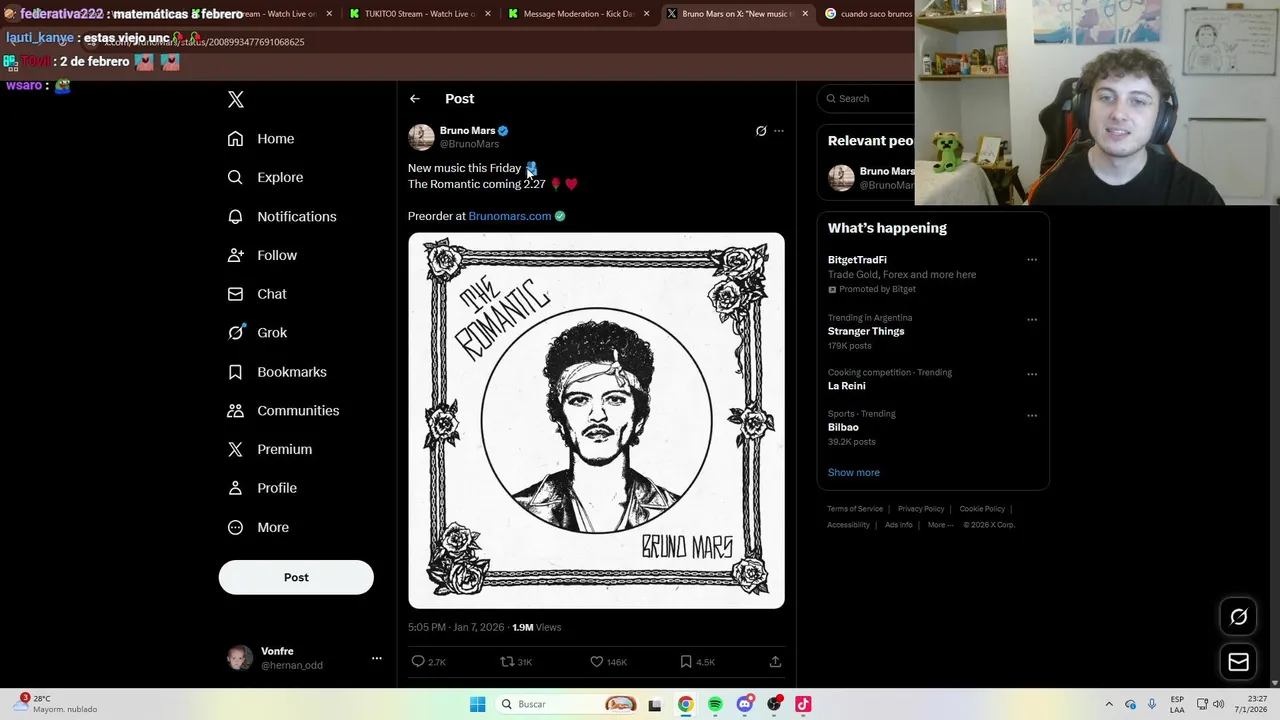Open Privacy Policy footer link
Image resolution: width=1280 pixels, height=720 pixels.
(x=921, y=509)
